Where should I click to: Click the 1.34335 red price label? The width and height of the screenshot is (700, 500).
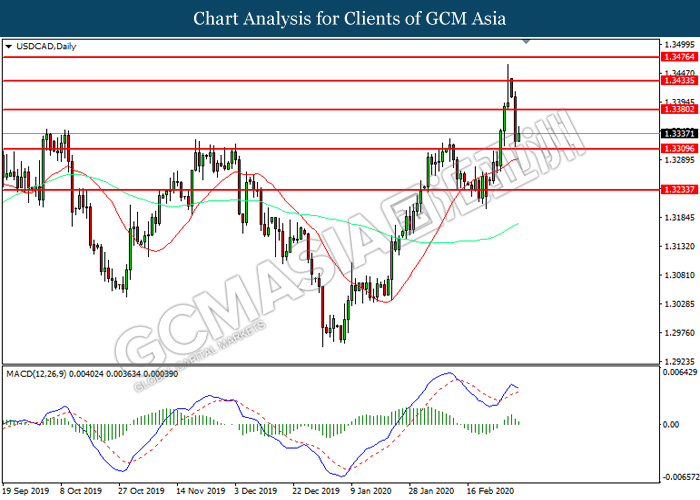point(679,80)
